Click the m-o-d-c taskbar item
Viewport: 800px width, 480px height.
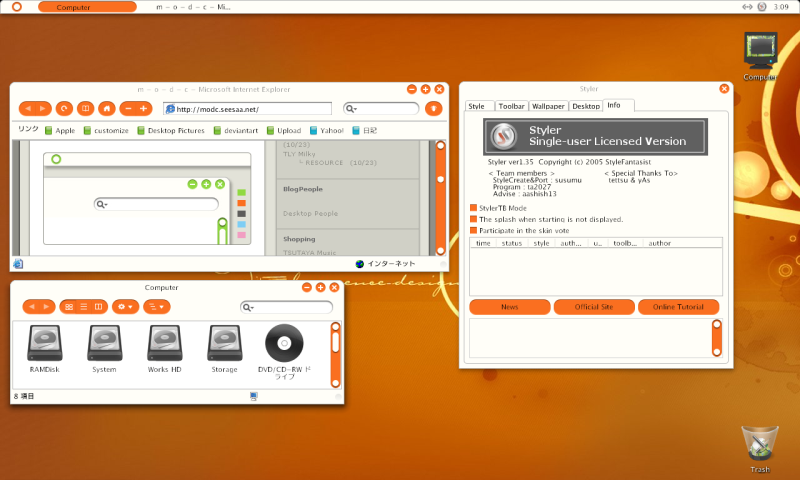click(193, 7)
